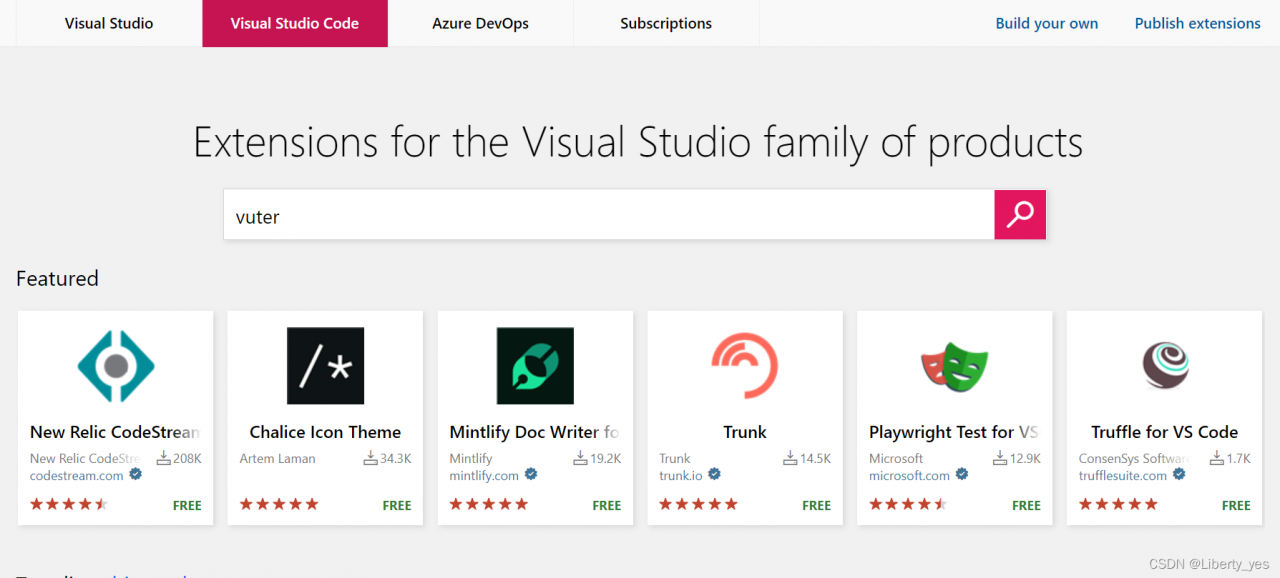Screen dimensions: 1280x578
Task: Focus the search field containing vuter
Action: [x=608, y=215]
